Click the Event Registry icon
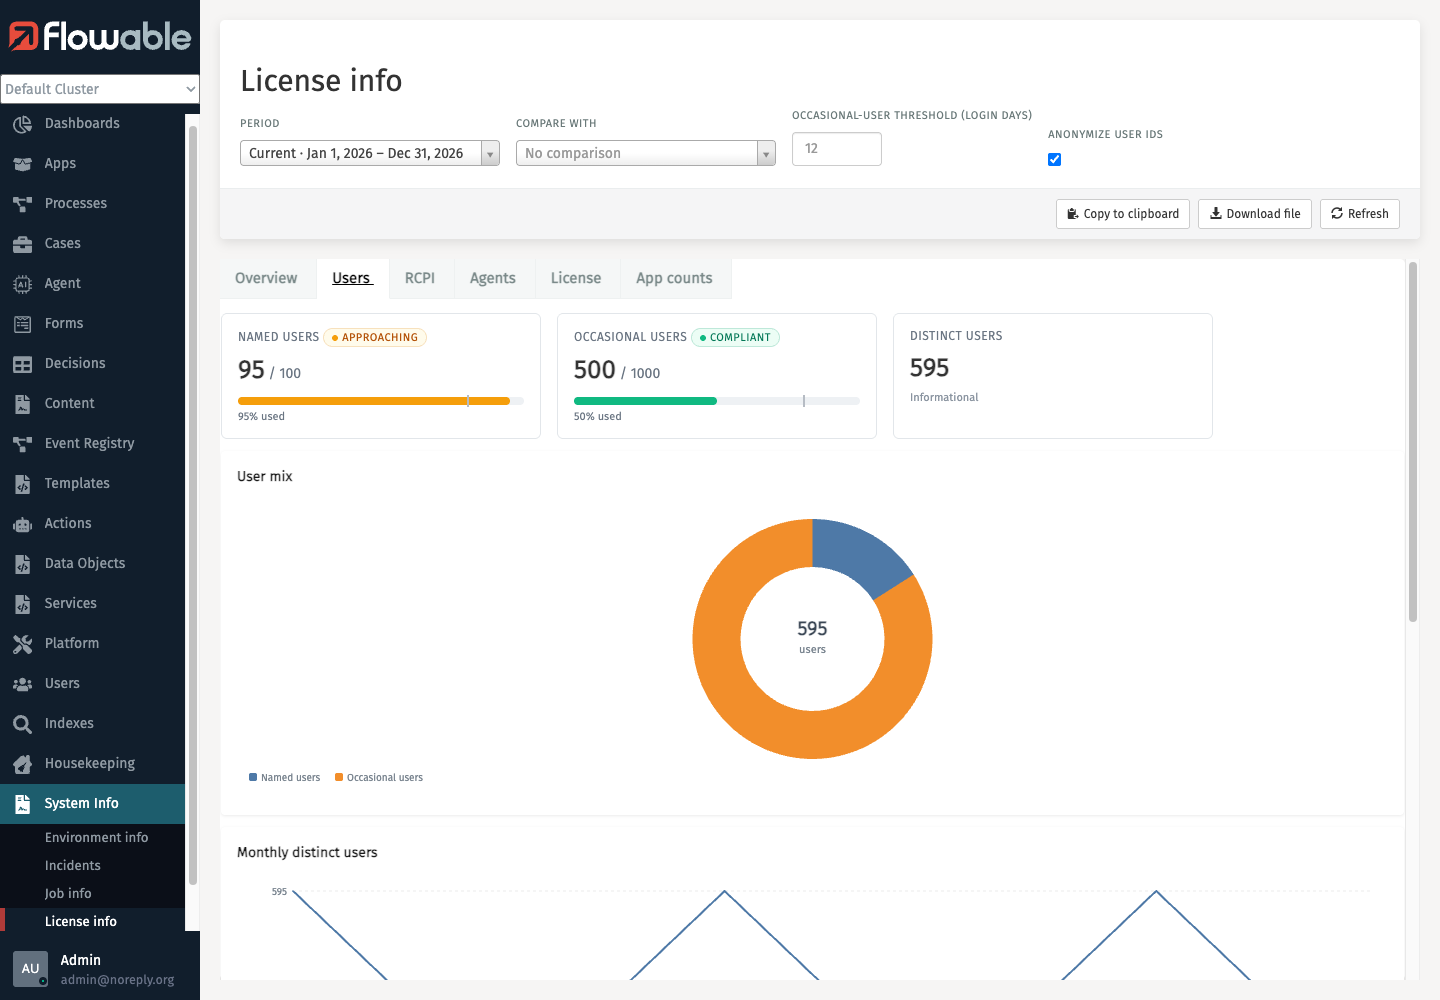1440x1000 pixels. (x=22, y=444)
